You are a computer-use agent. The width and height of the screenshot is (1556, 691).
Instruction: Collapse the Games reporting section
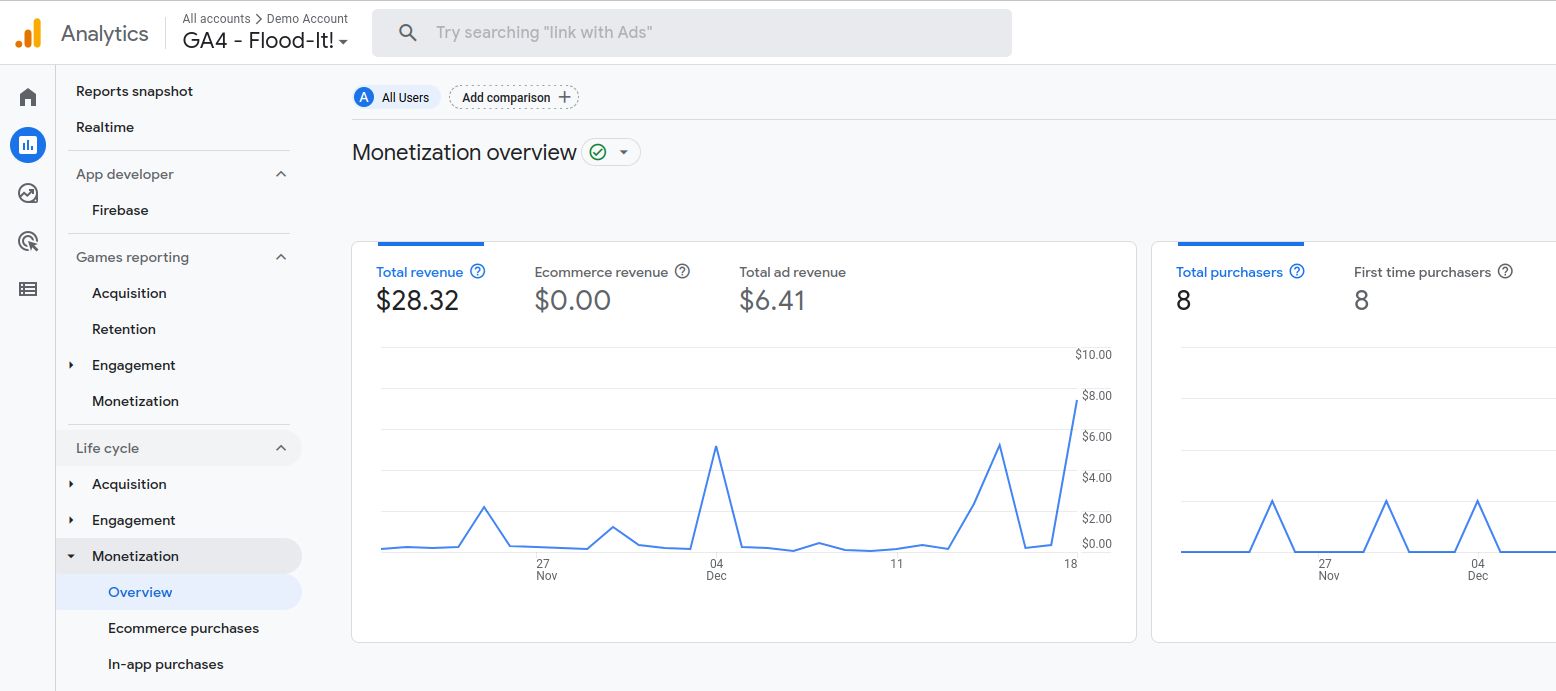coord(282,257)
